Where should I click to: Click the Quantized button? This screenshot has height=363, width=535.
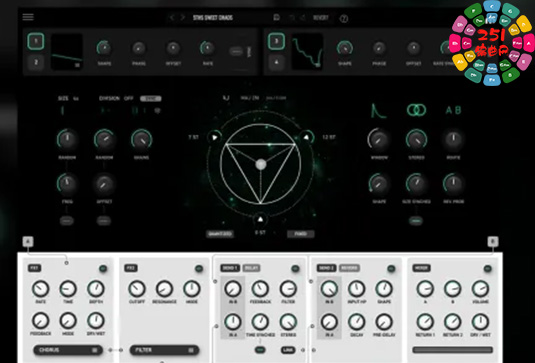pyautogui.click(x=220, y=234)
